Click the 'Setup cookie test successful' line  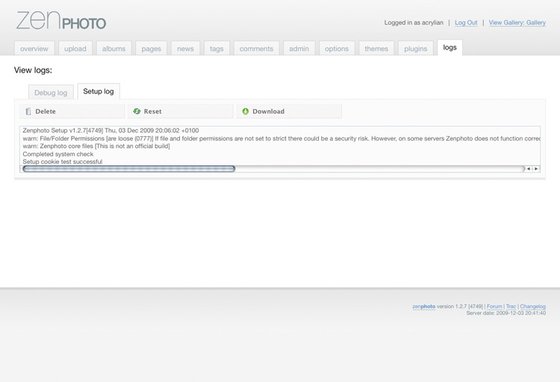62,162
